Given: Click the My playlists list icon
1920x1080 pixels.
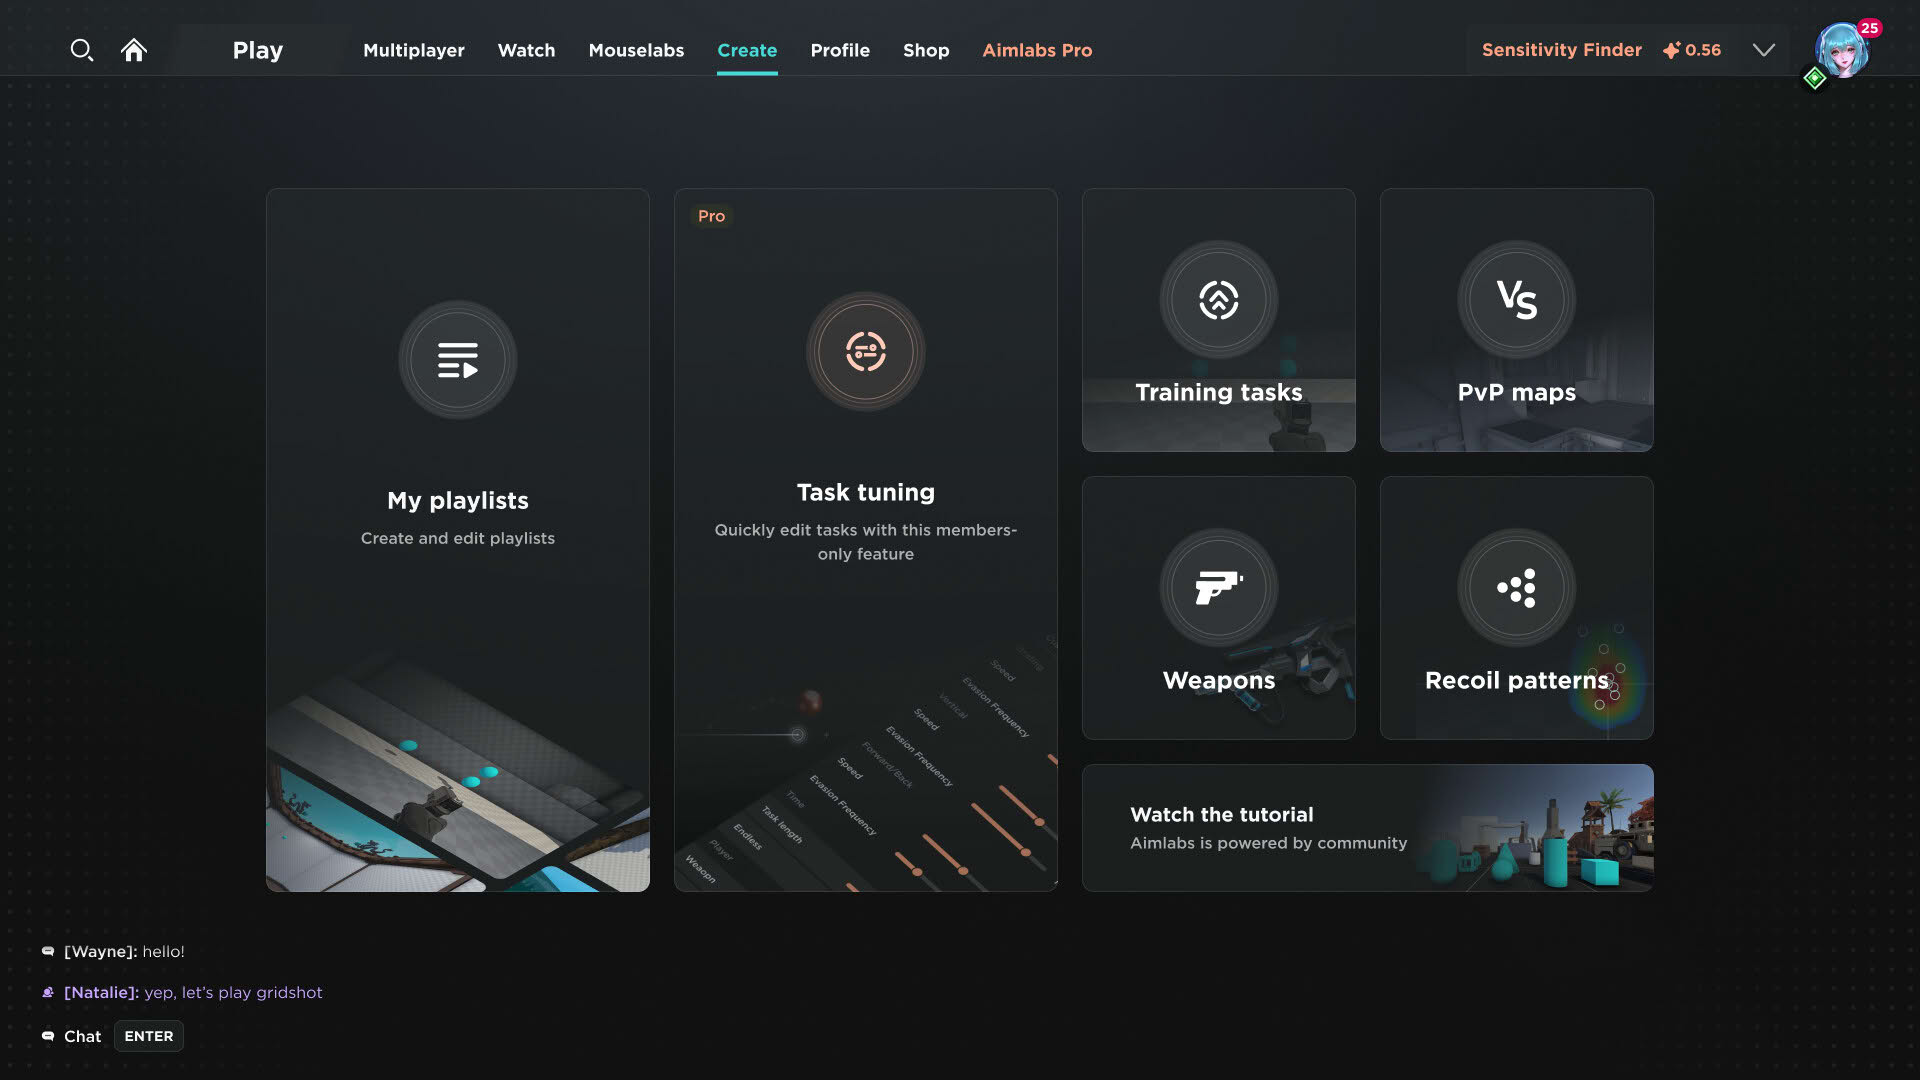Looking at the screenshot, I should click(458, 360).
